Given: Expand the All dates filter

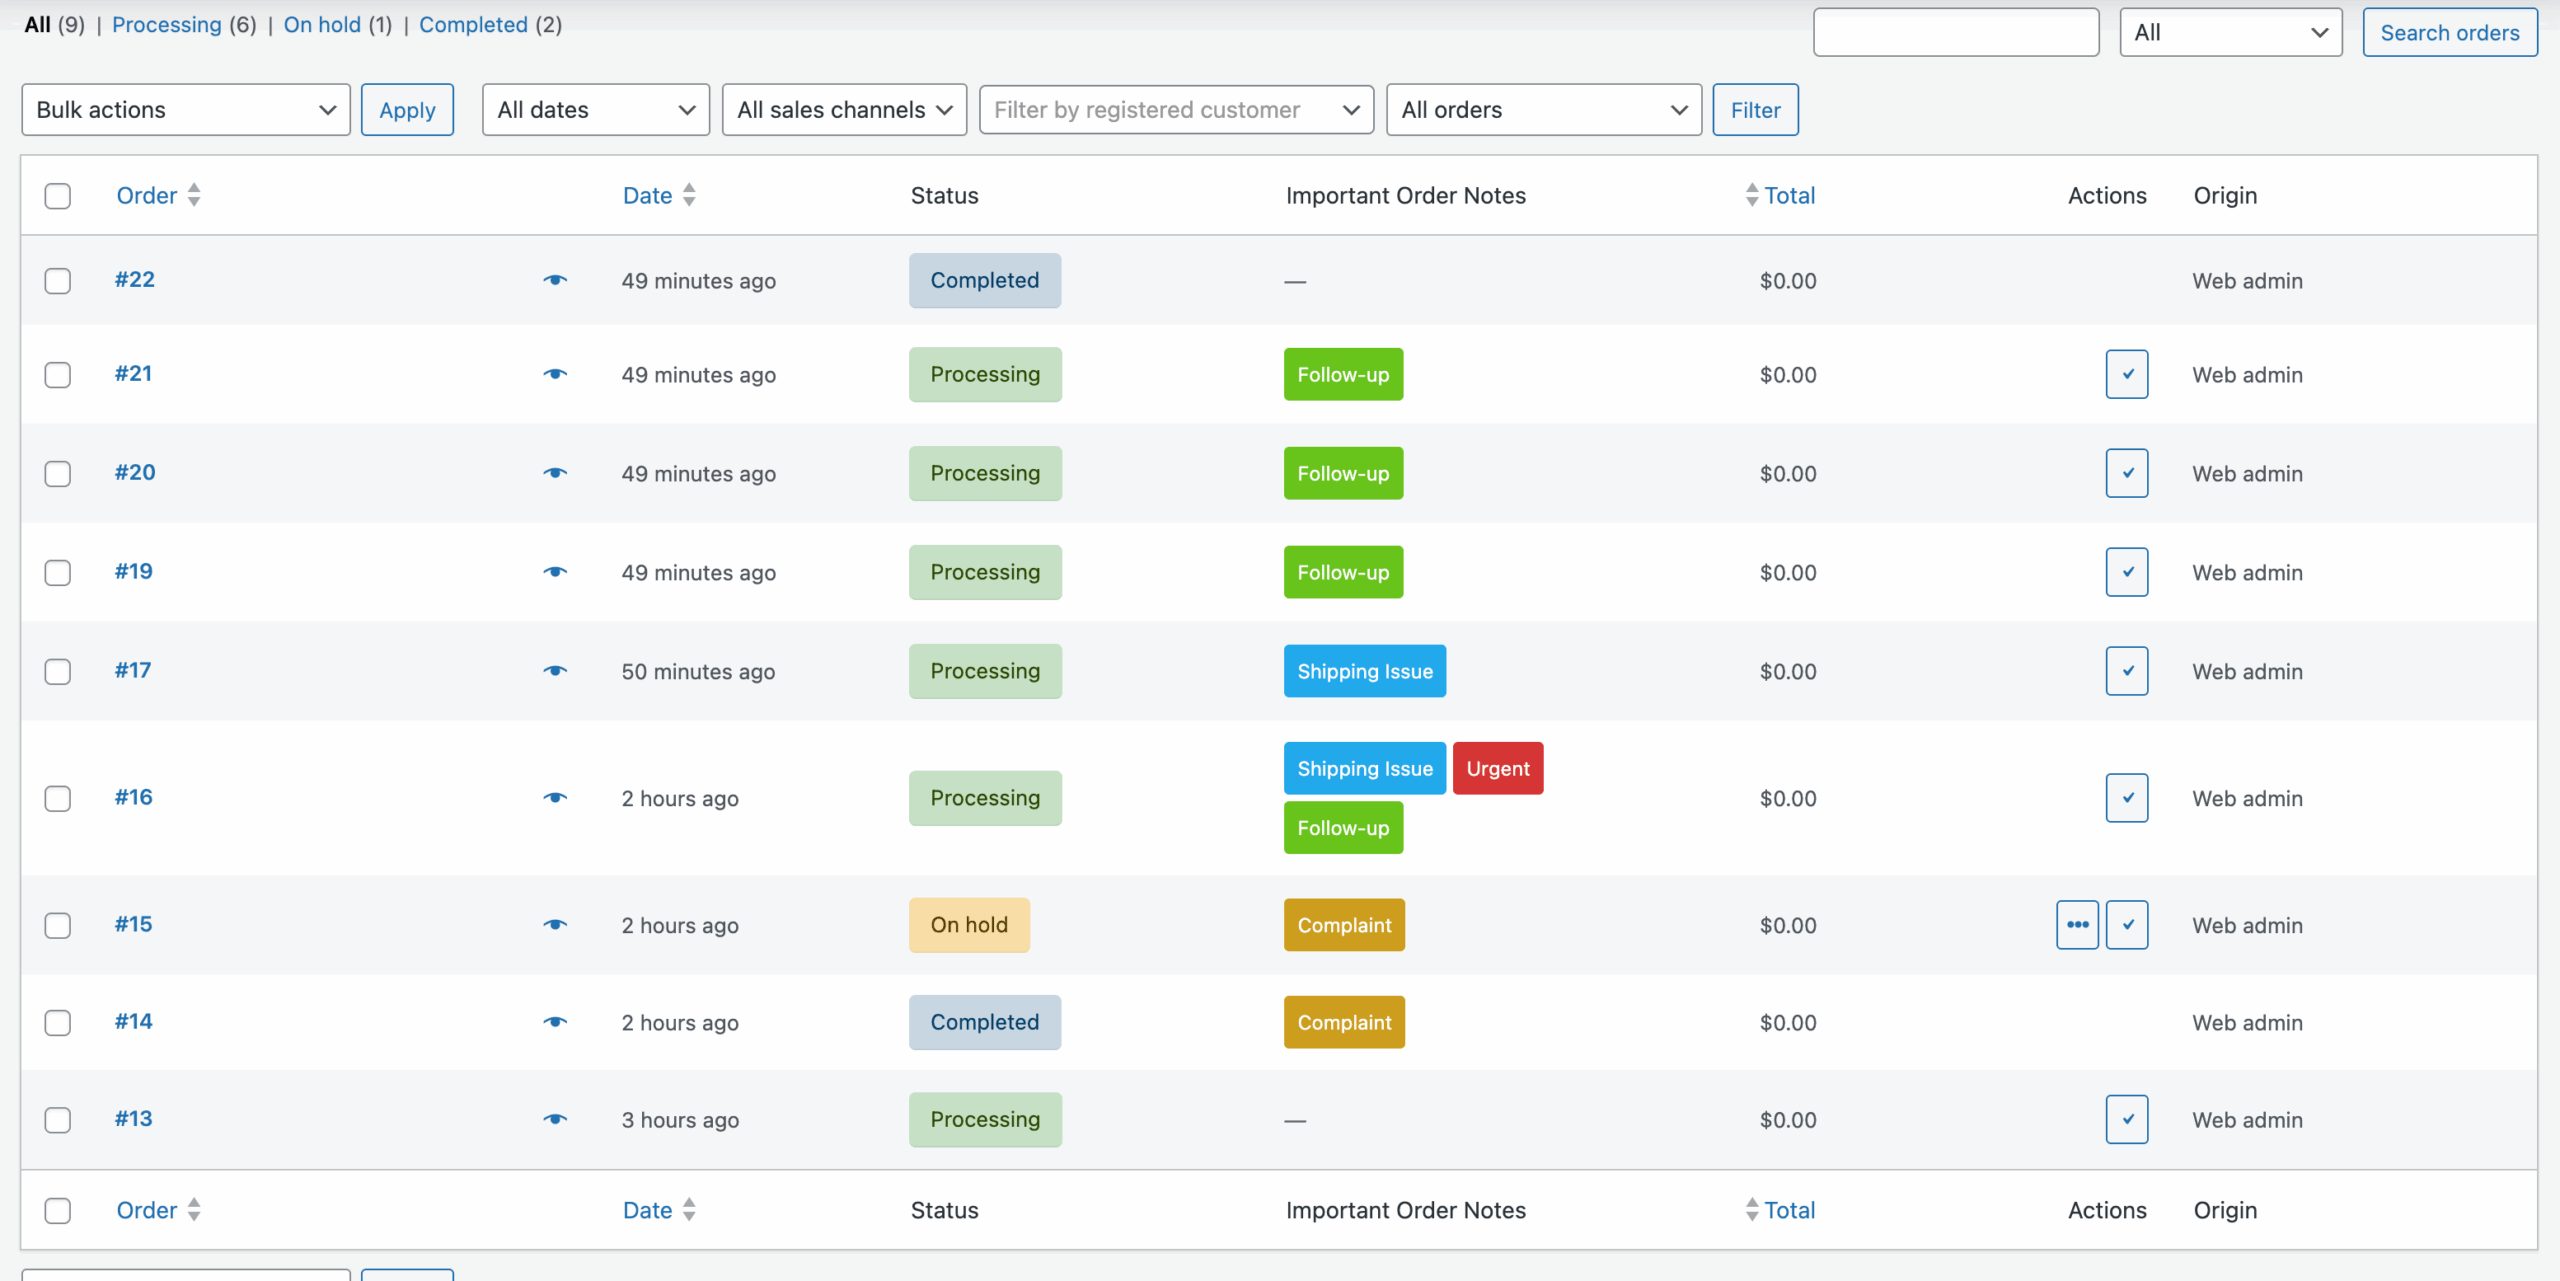Looking at the screenshot, I should pyautogui.click(x=596, y=110).
